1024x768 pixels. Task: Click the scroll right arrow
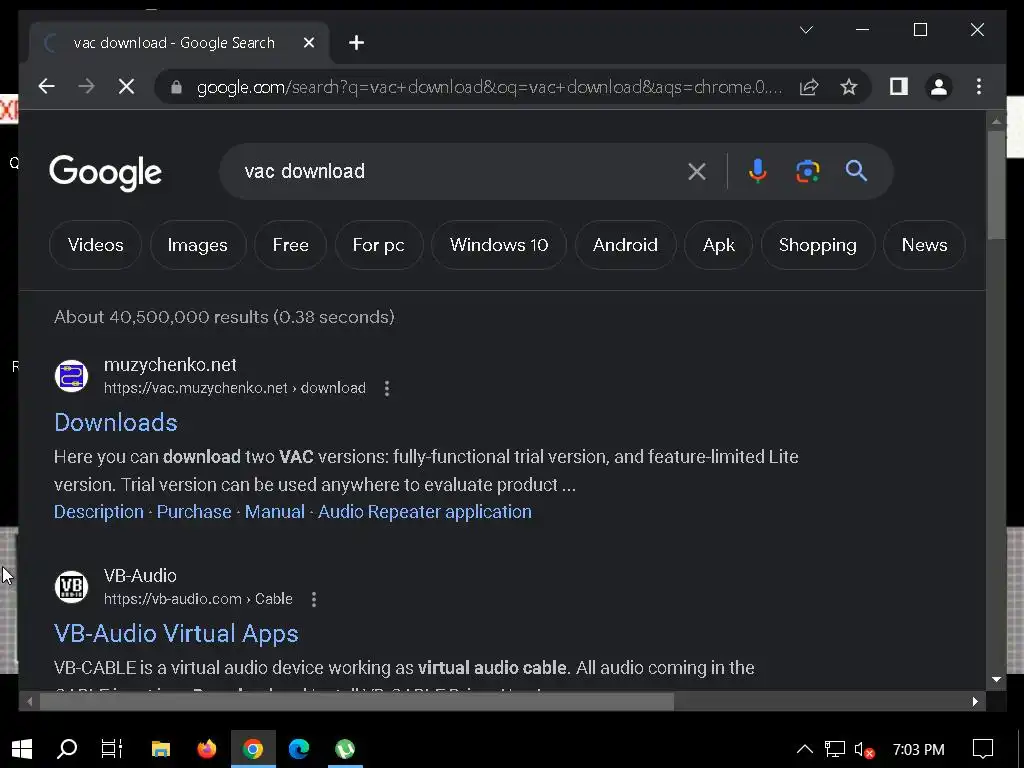(x=975, y=701)
